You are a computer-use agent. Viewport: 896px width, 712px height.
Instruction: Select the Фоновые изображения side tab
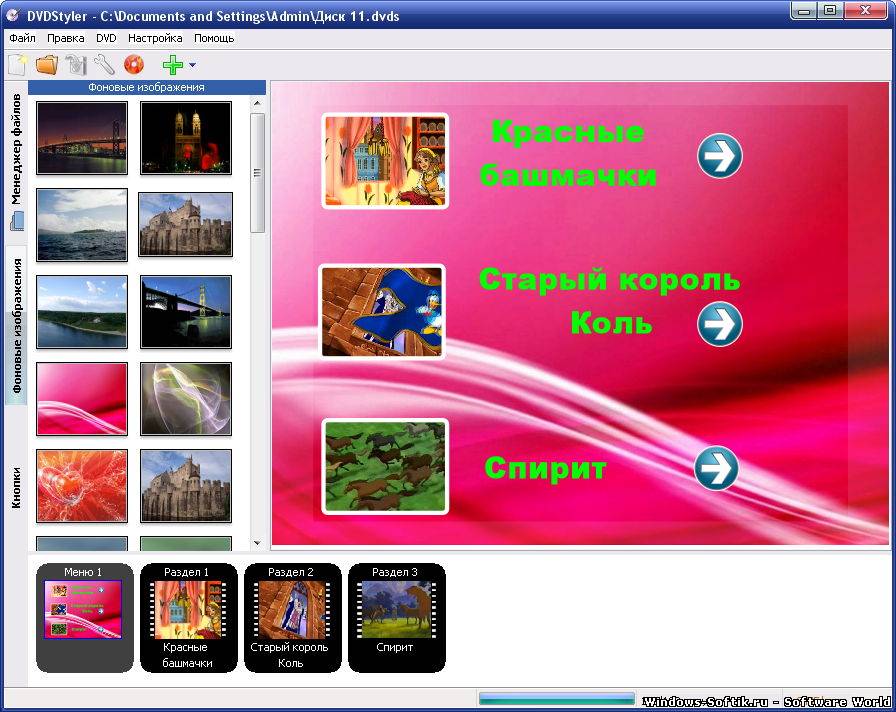[16, 326]
